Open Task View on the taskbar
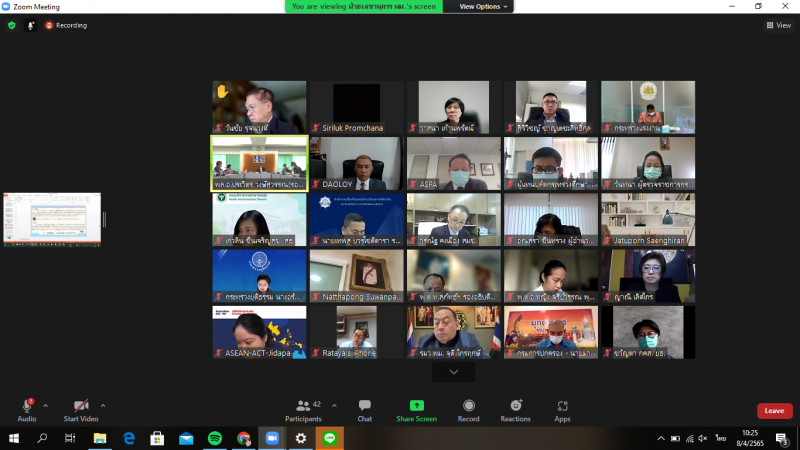The width and height of the screenshot is (800, 450). coord(70,438)
